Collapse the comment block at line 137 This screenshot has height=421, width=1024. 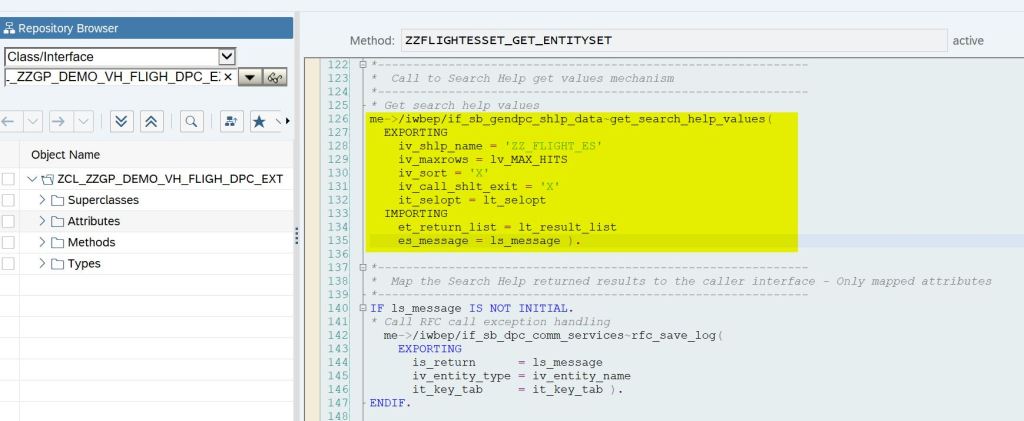pos(363,268)
